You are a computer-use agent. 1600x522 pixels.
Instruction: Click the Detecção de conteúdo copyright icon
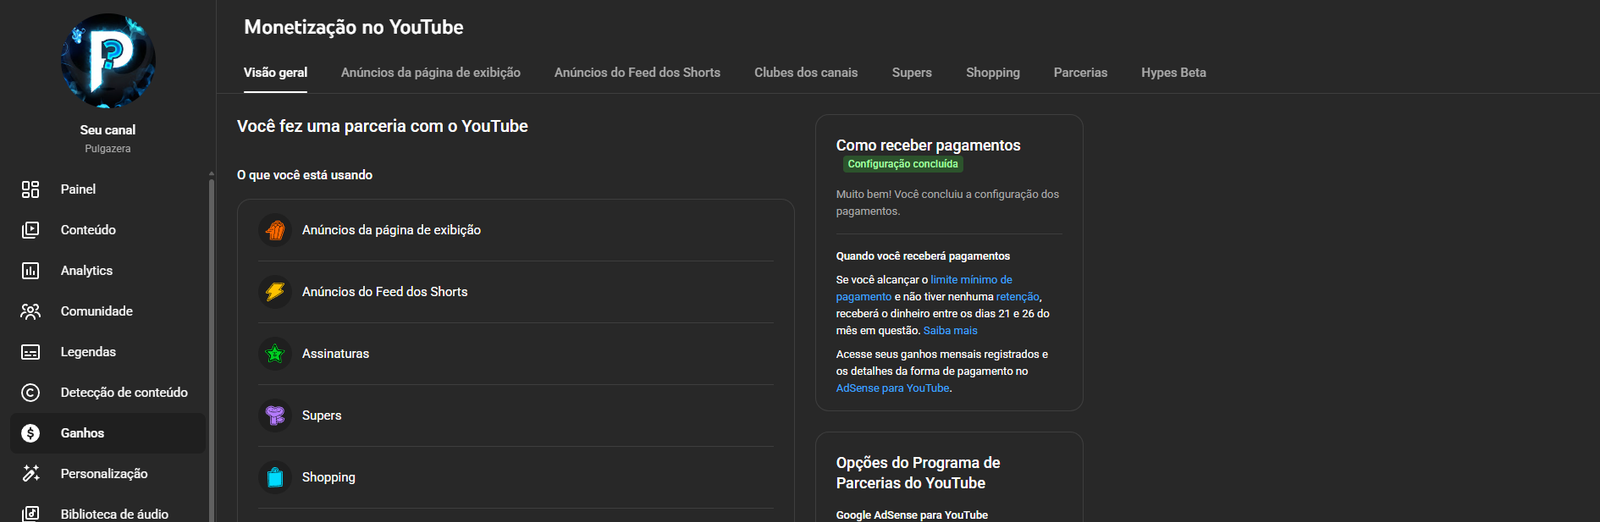click(31, 393)
